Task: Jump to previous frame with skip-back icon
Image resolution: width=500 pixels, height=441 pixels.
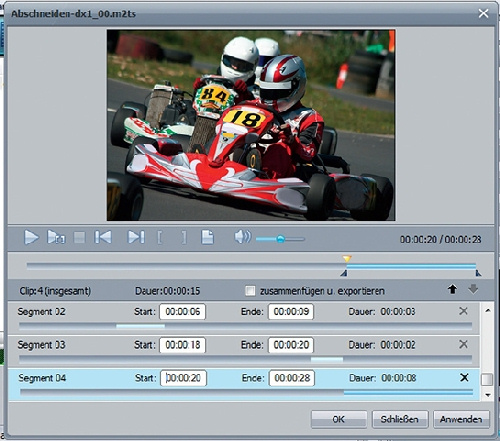Action: [103, 237]
